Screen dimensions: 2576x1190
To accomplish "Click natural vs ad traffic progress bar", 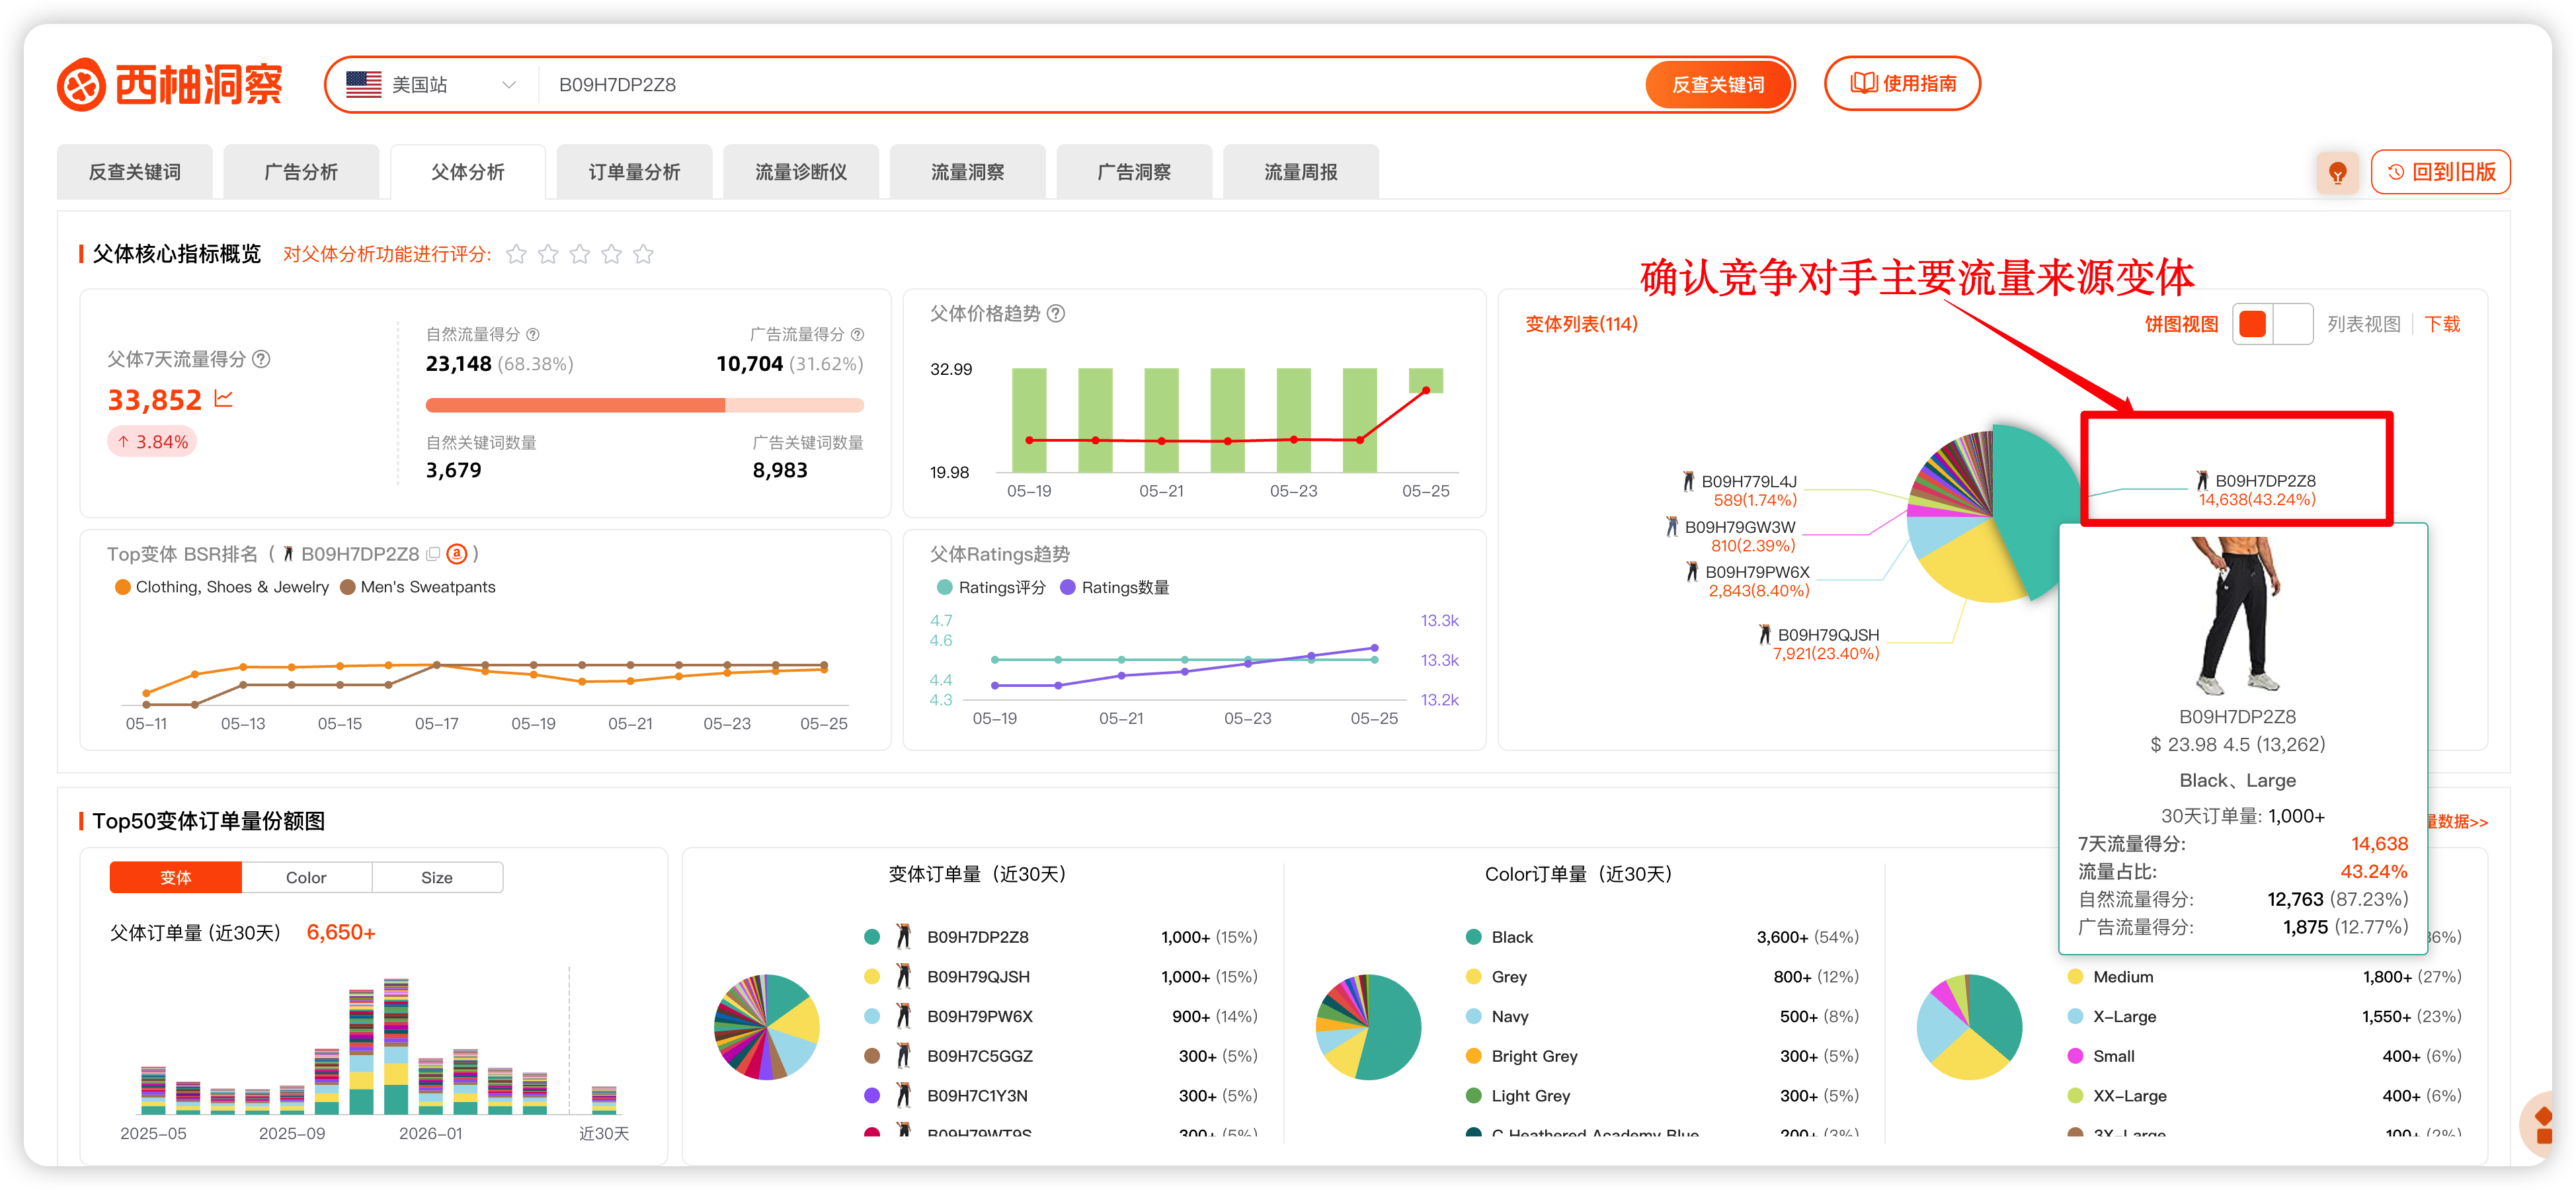I will (x=644, y=405).
